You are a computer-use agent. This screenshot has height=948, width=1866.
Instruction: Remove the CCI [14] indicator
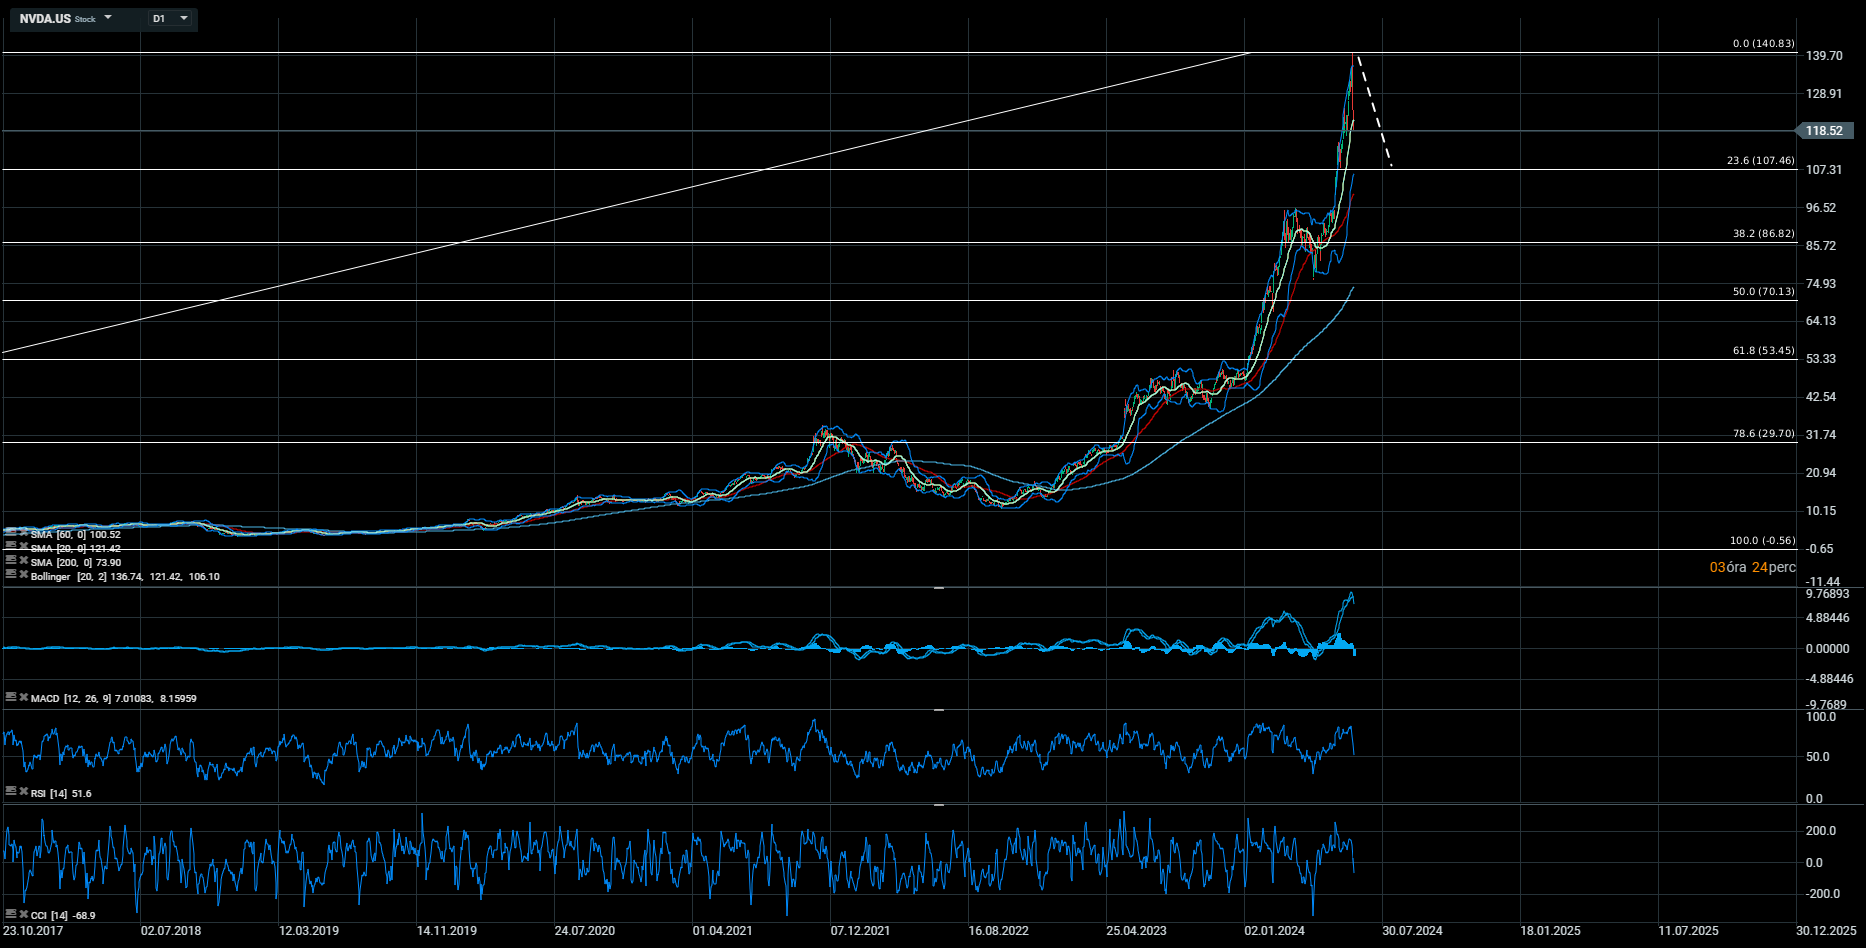coord(24,914)
